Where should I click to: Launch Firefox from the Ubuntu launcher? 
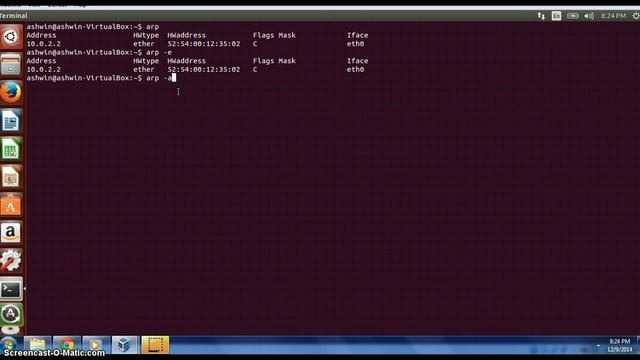(x=11, y=92)
